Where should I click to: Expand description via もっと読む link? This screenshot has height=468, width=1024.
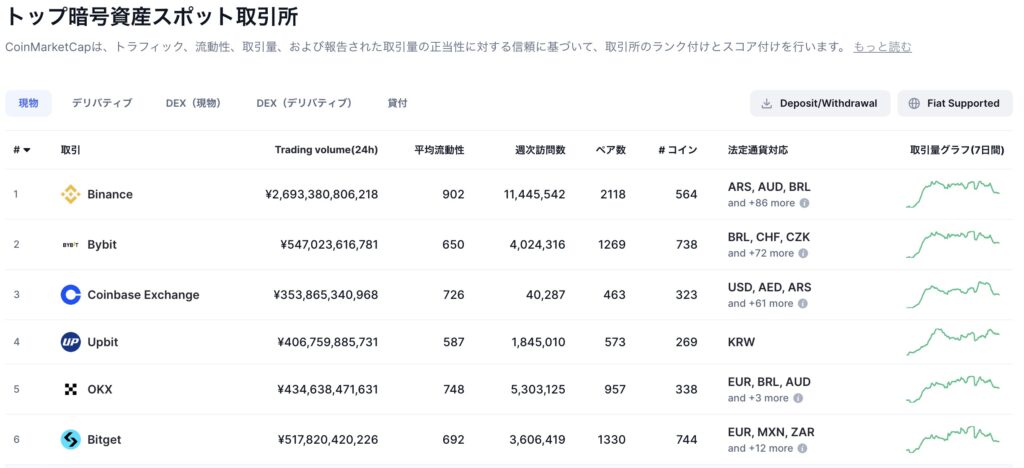[x=882, y=47]
